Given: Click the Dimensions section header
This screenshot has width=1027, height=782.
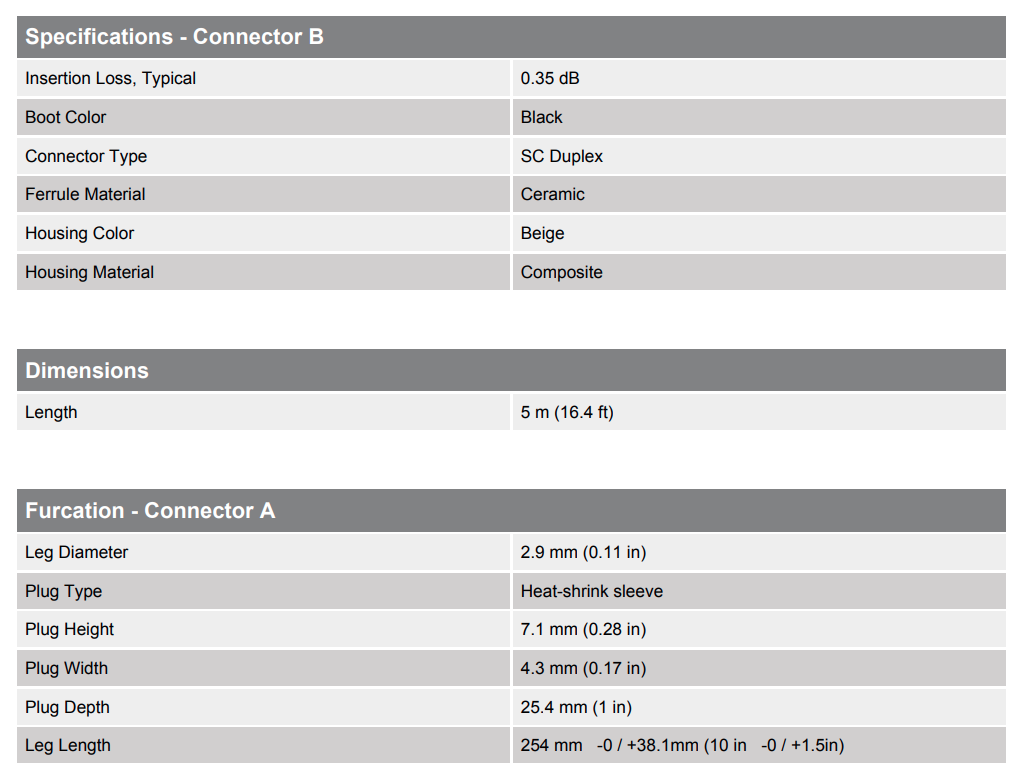Looking at the screenshot, I should point(87,370).
